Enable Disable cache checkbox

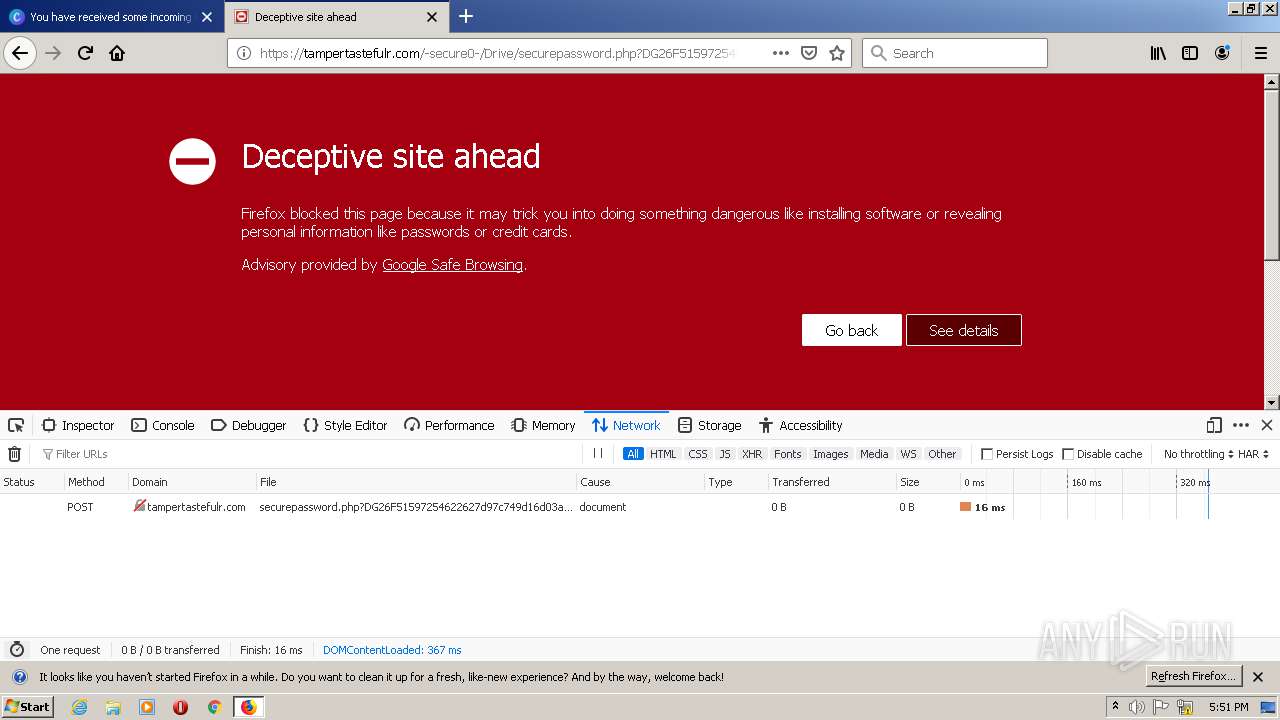1068,454
